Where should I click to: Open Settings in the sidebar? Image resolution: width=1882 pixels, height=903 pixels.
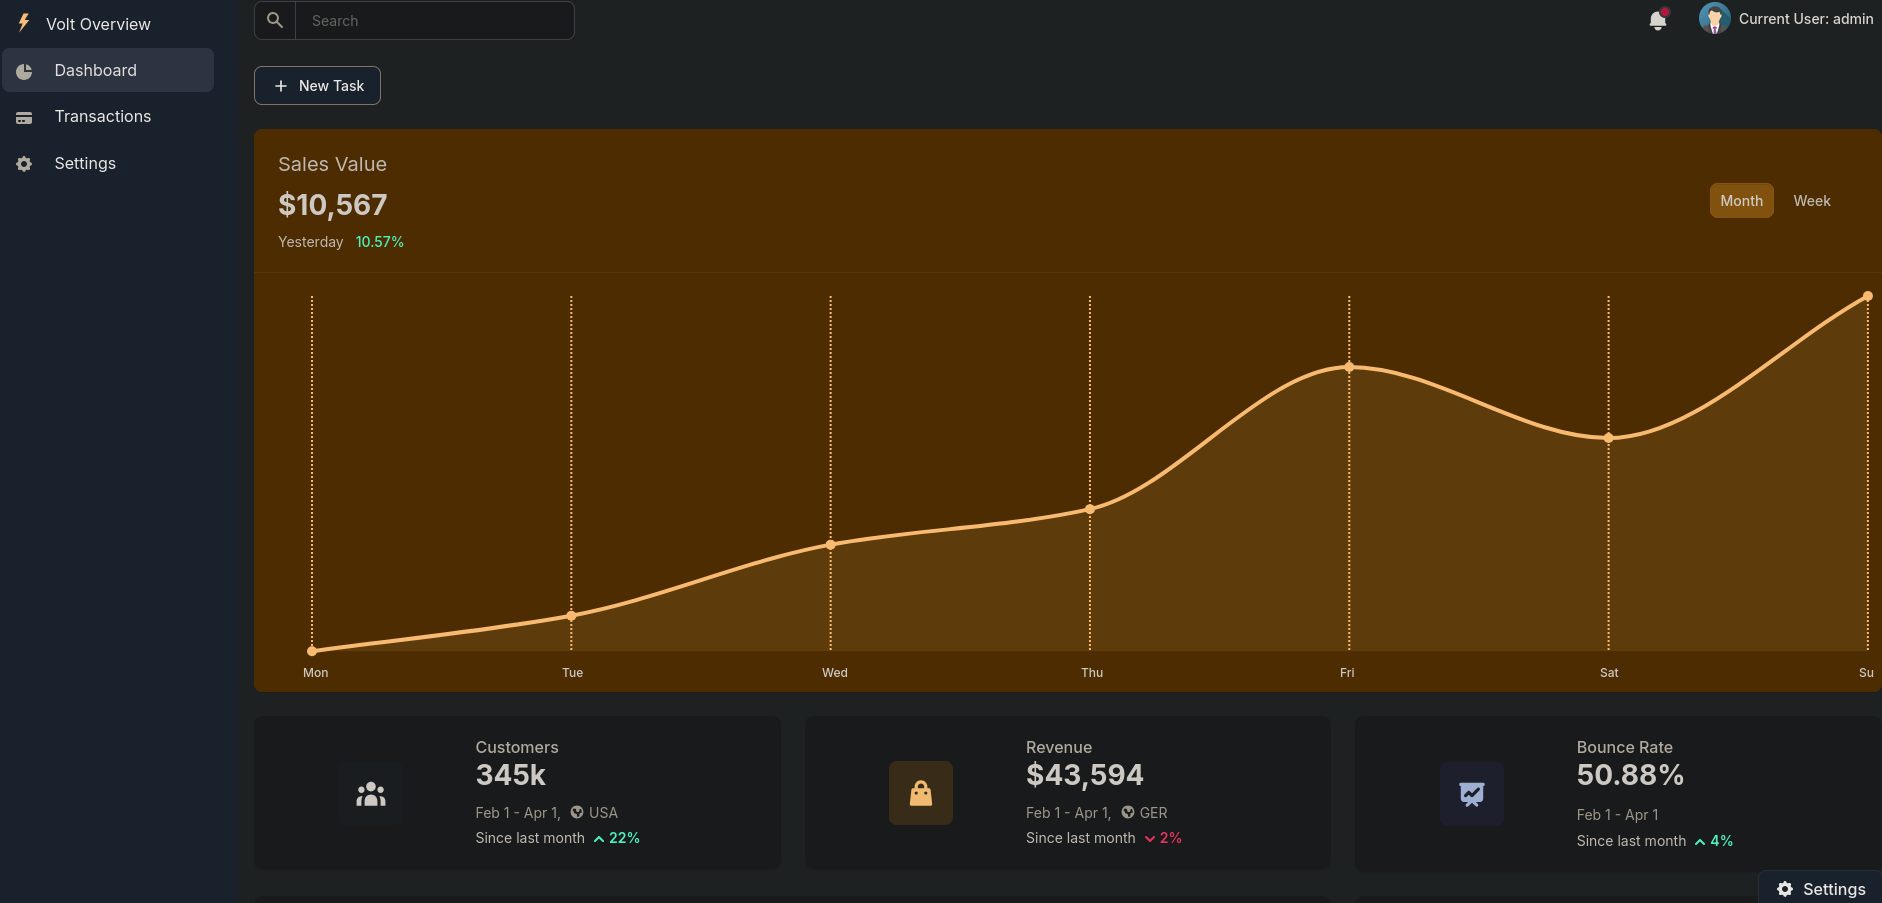click(x=108, y=163)
